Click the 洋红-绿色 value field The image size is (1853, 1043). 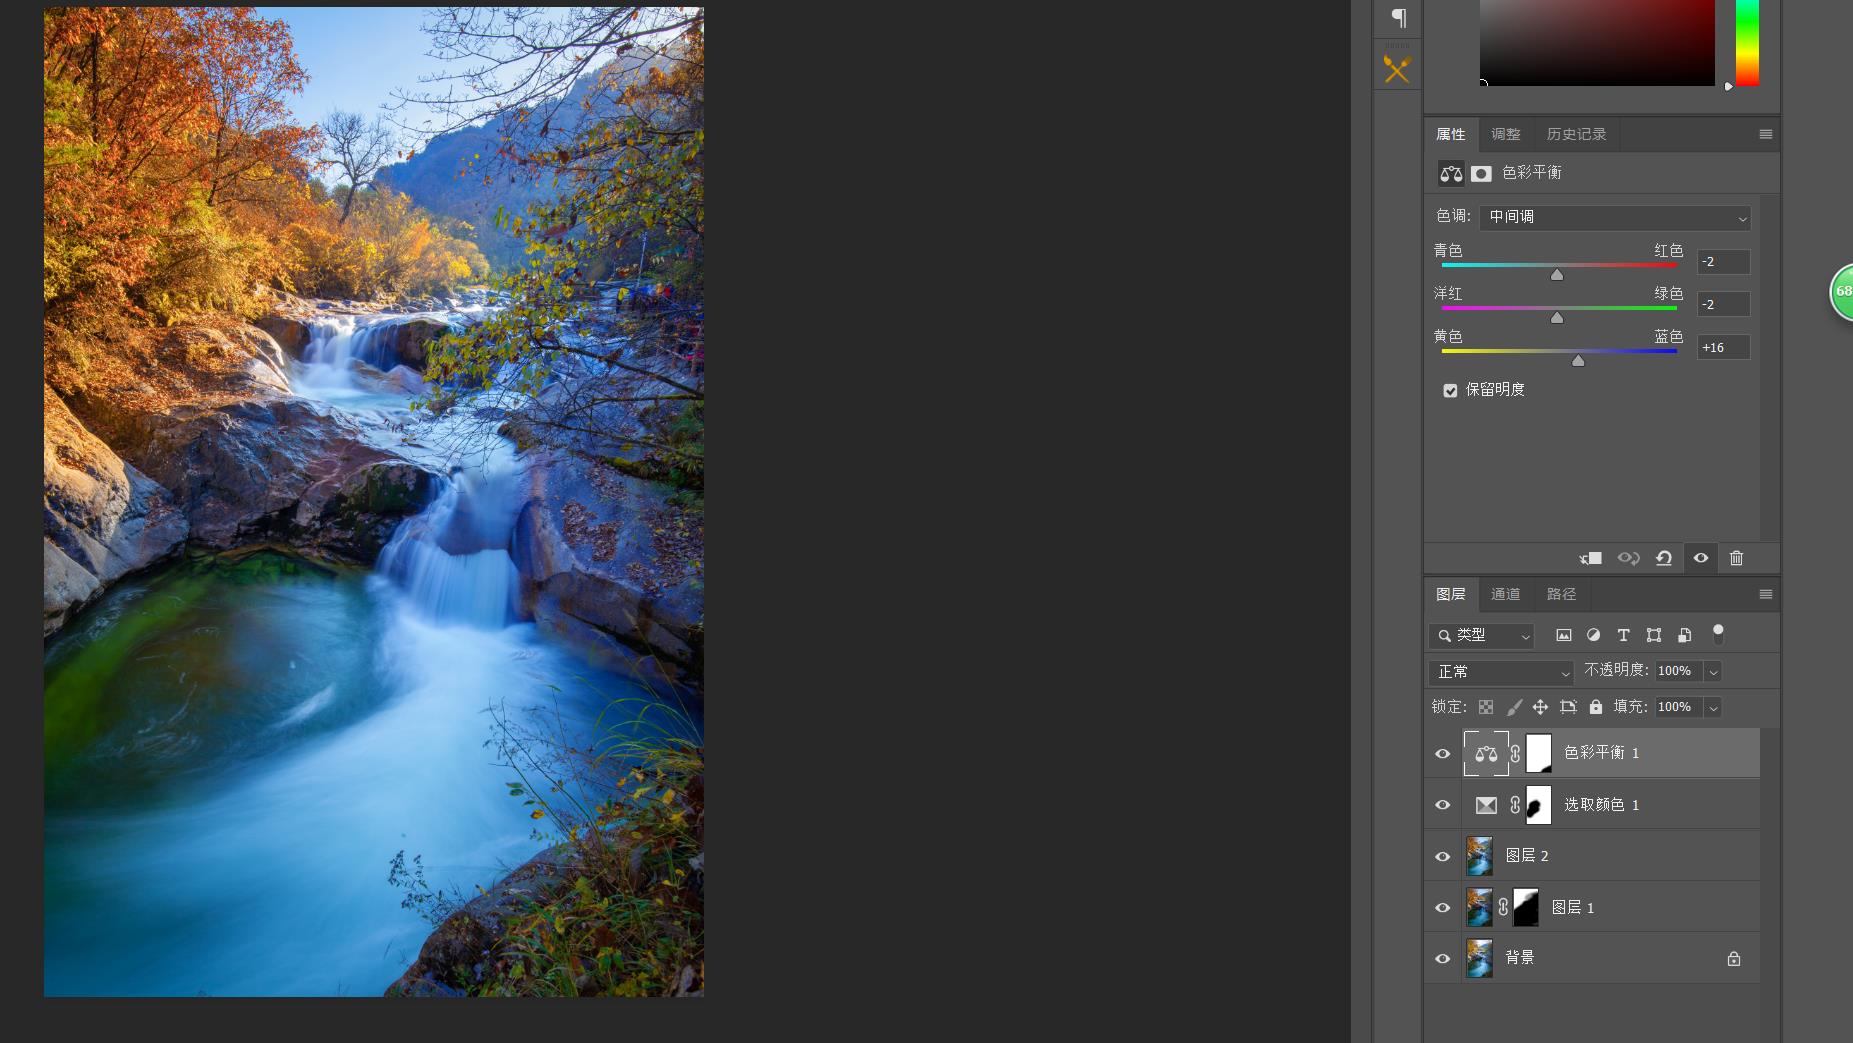(1724, 305)
